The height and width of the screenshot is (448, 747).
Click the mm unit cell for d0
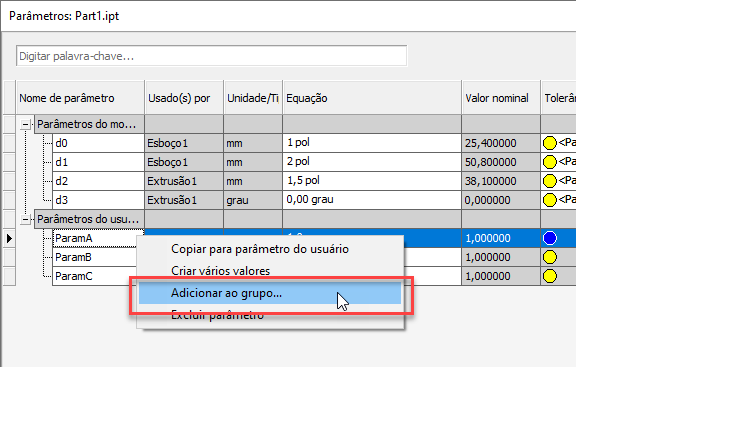253,143
